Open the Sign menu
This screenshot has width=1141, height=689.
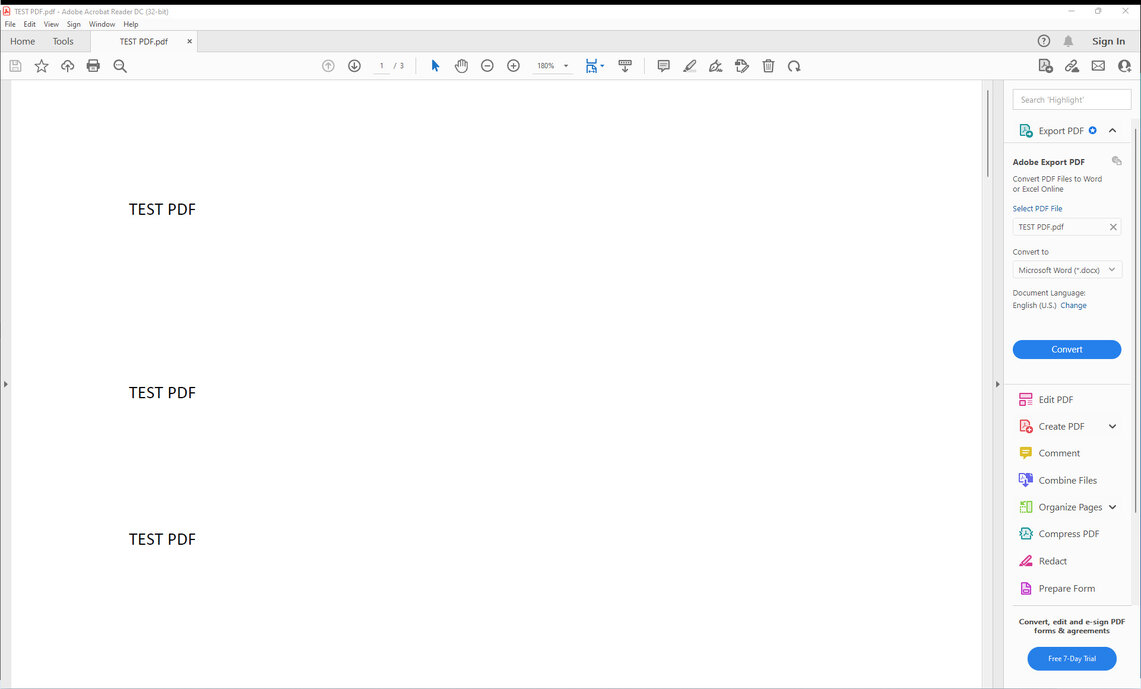click(x=73, y=24)
